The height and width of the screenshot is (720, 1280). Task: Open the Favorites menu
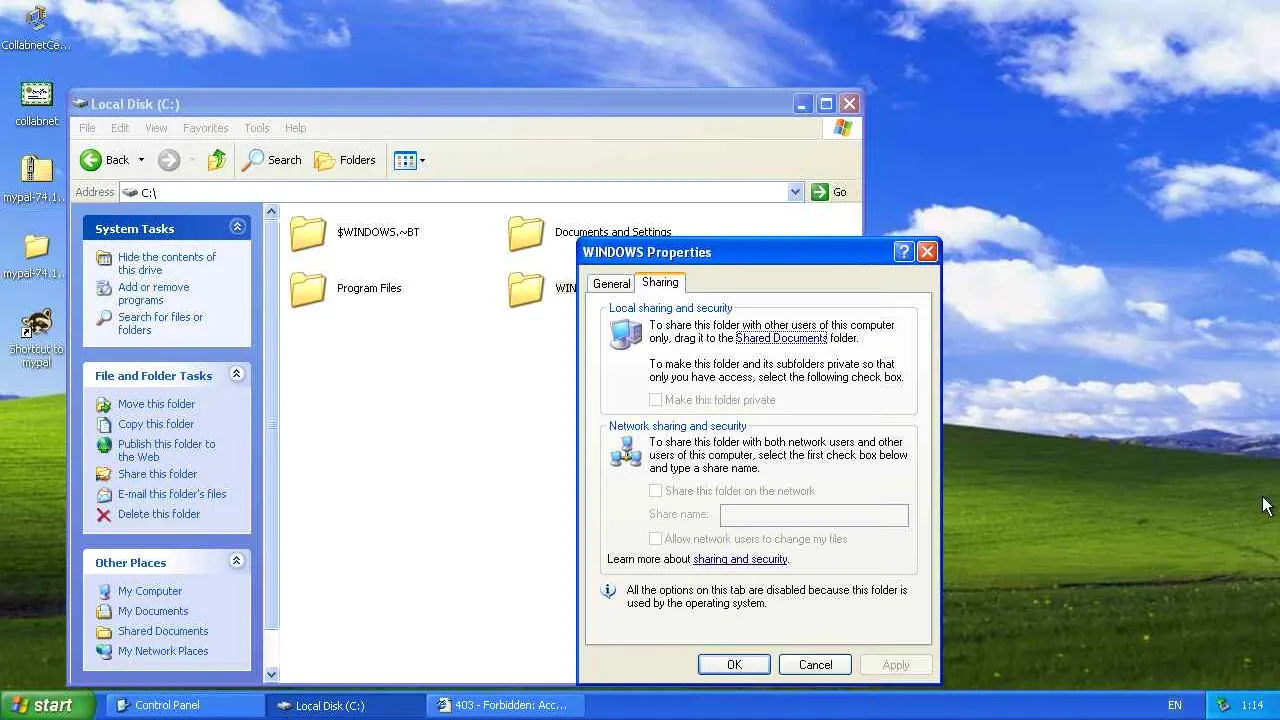[x=206, y=128]
